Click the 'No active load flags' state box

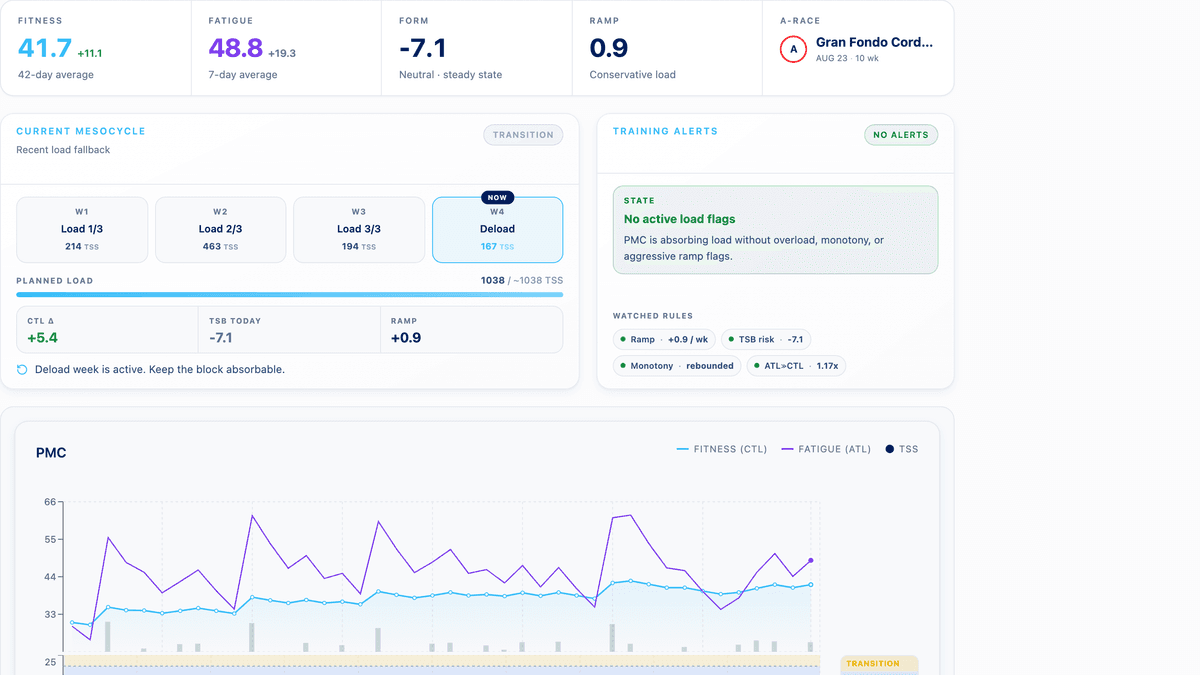776,230
